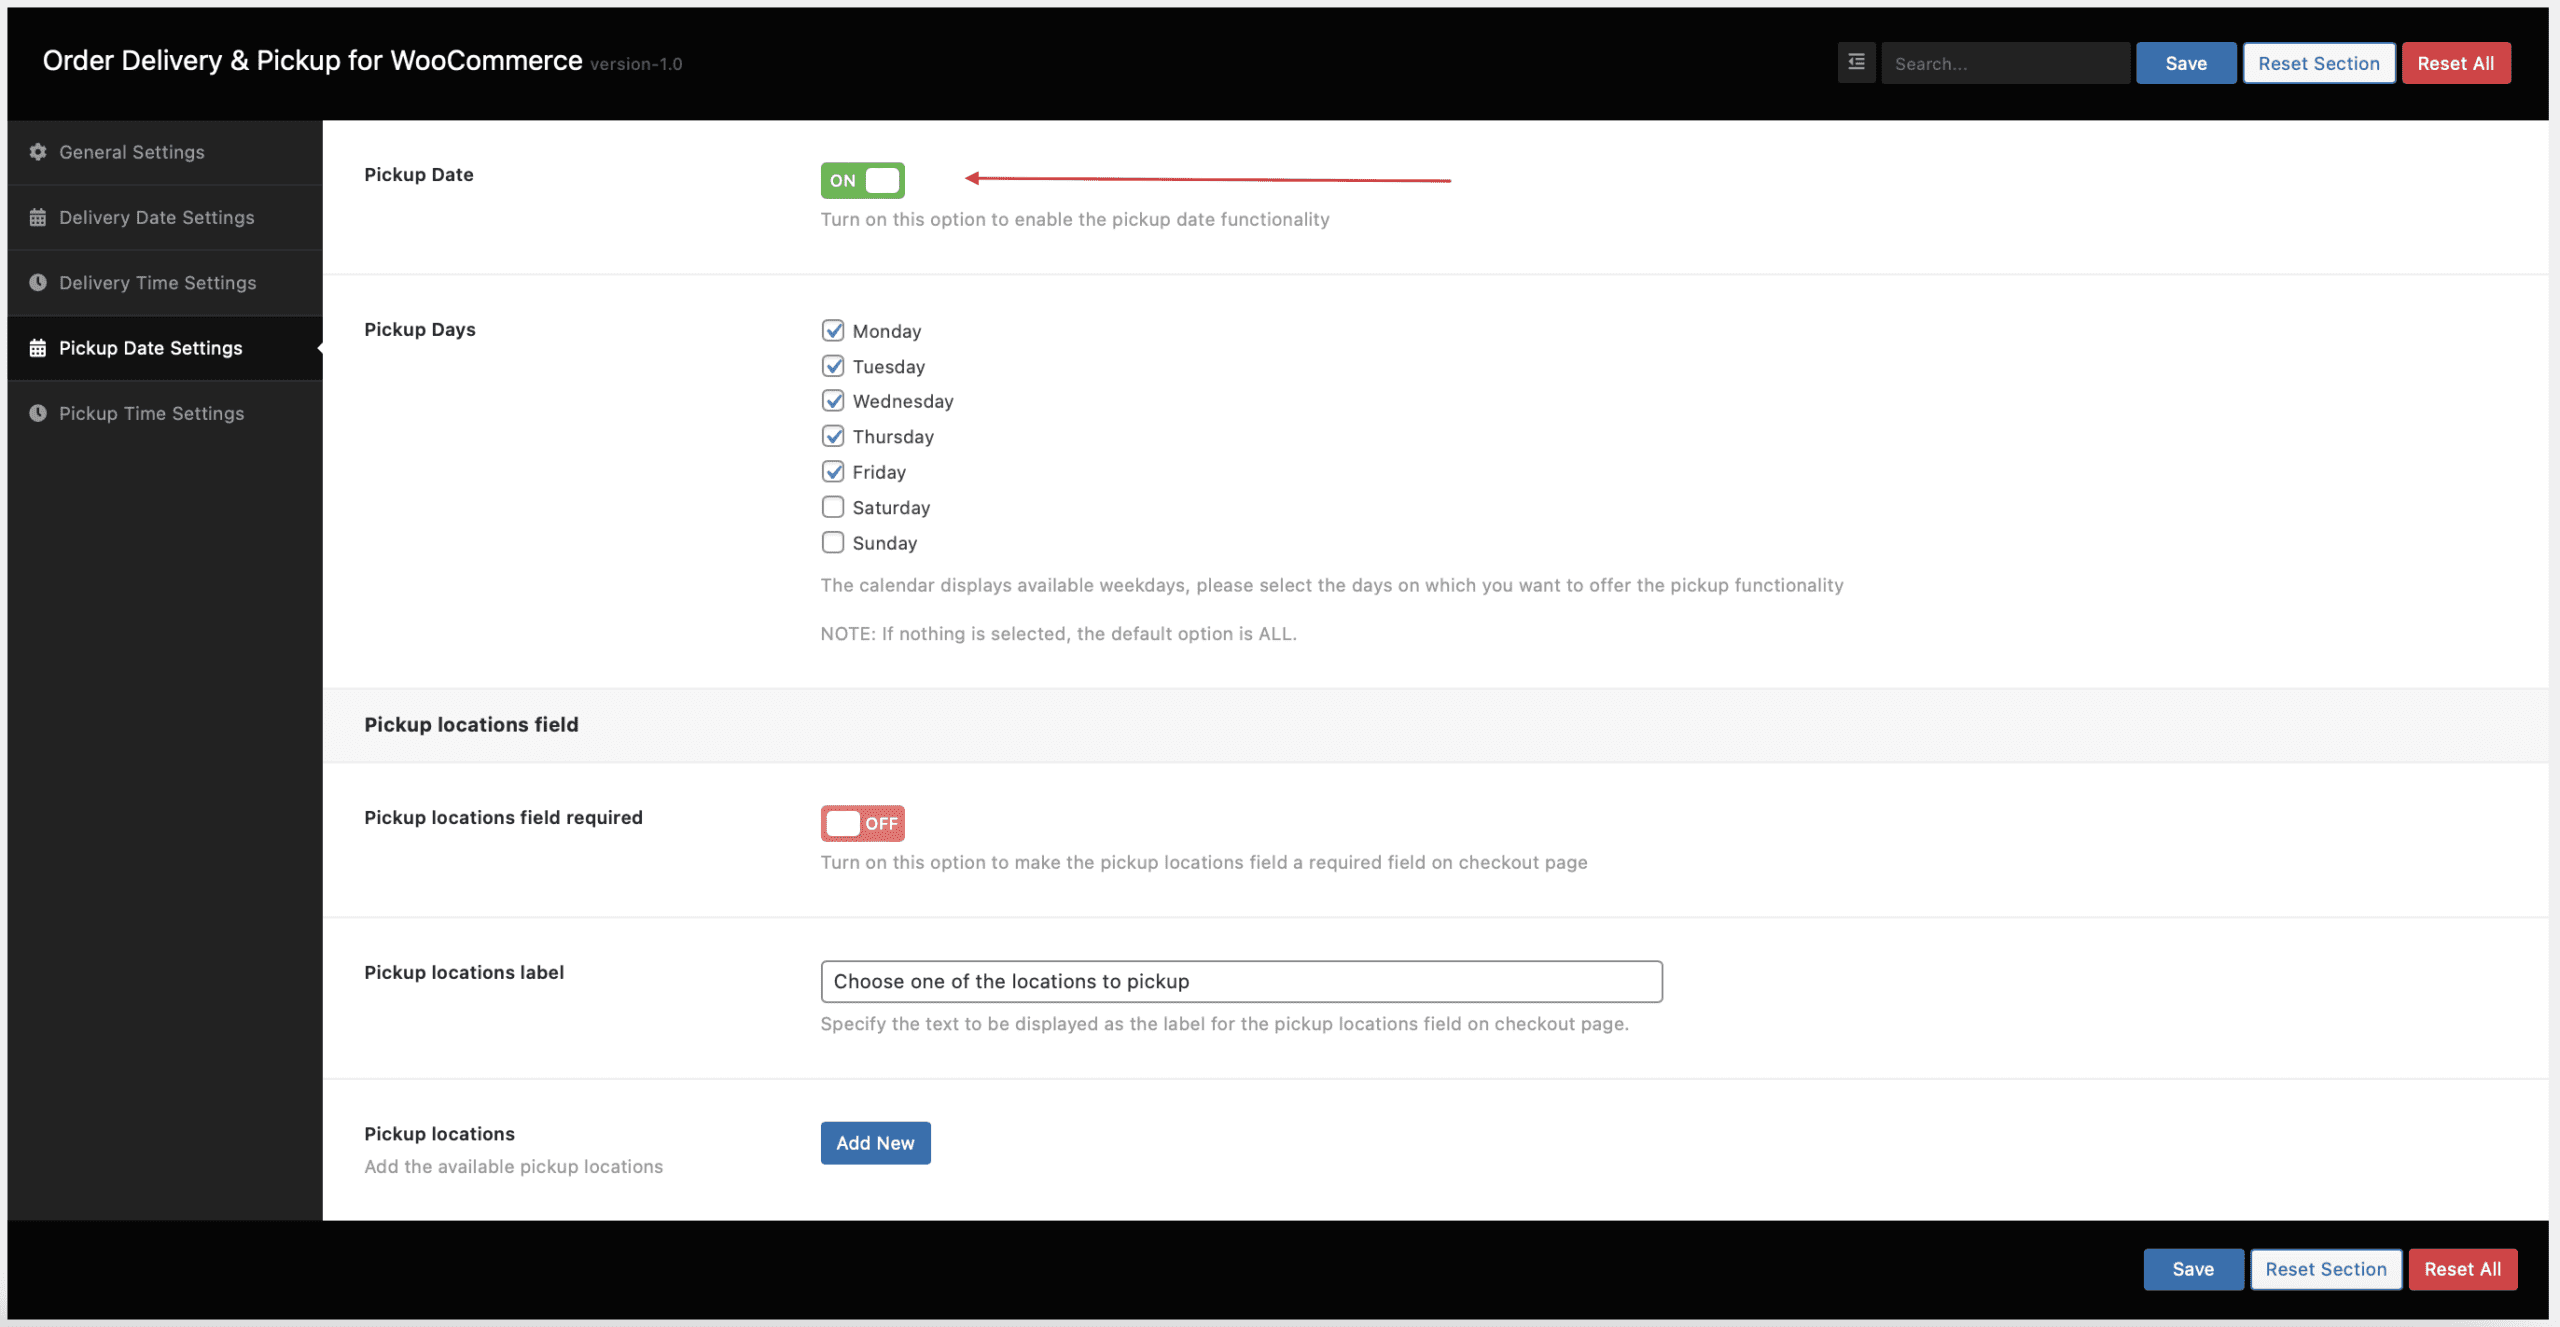
Task: Click the gear icon beside General Settings
Action: coord(38,152)
